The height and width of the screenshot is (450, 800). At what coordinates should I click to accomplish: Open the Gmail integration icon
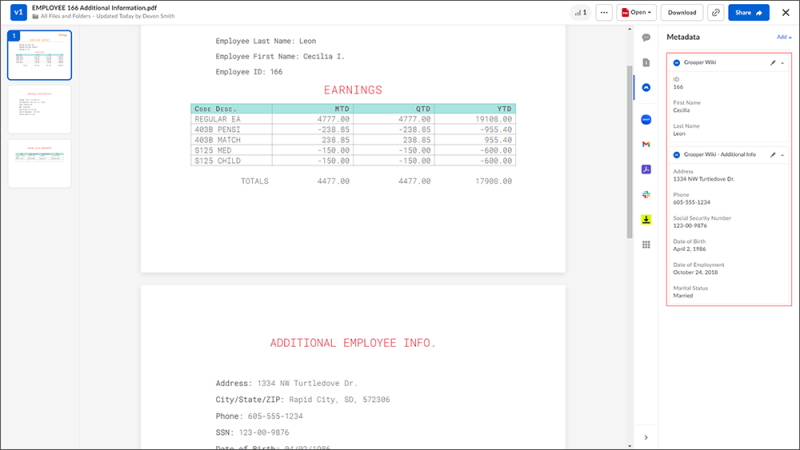point(646,144)
